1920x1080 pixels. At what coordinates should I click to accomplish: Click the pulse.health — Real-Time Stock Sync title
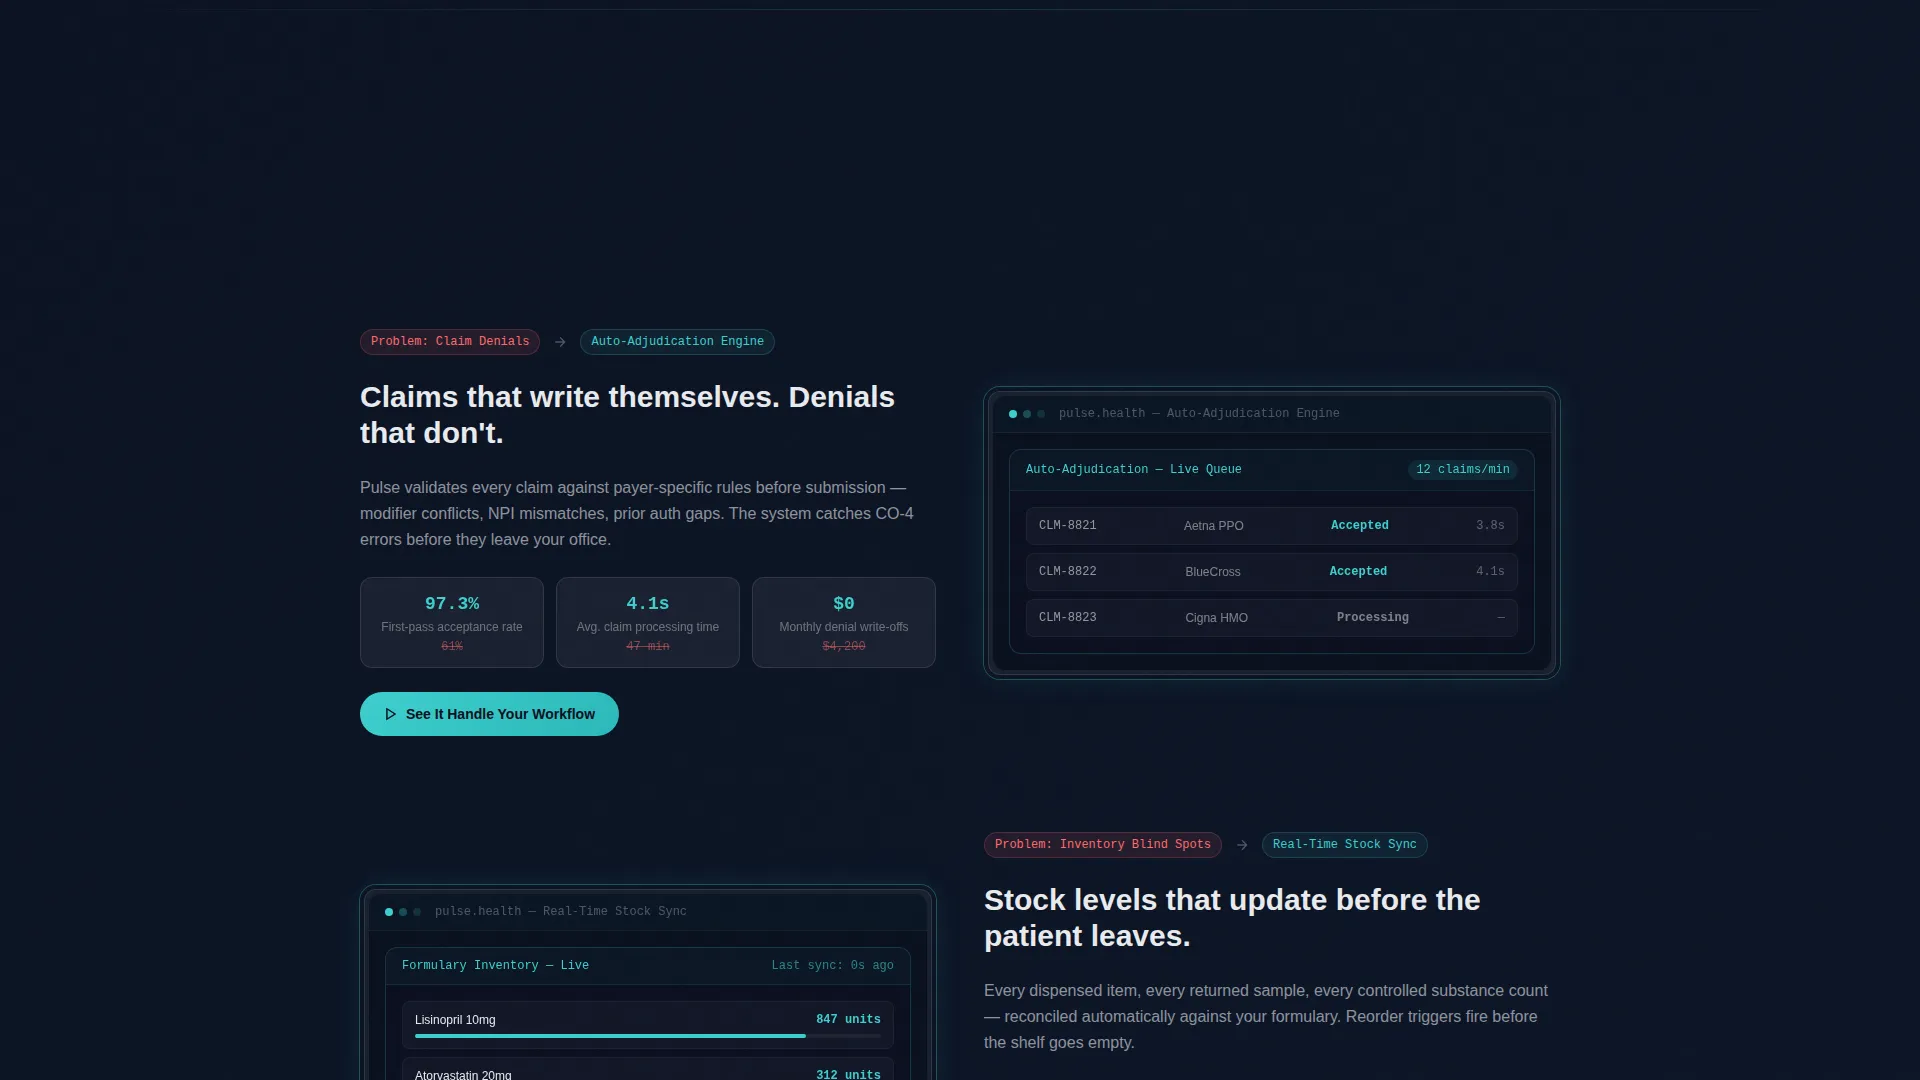561,912
